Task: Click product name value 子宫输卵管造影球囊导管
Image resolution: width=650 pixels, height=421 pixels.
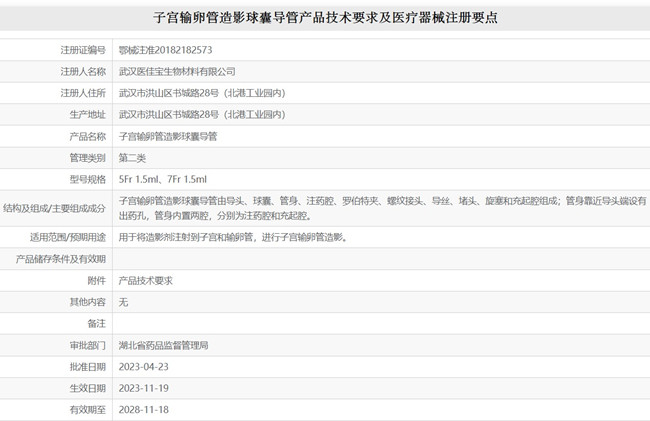Action: pyautogui.click(x=168, y=136)
